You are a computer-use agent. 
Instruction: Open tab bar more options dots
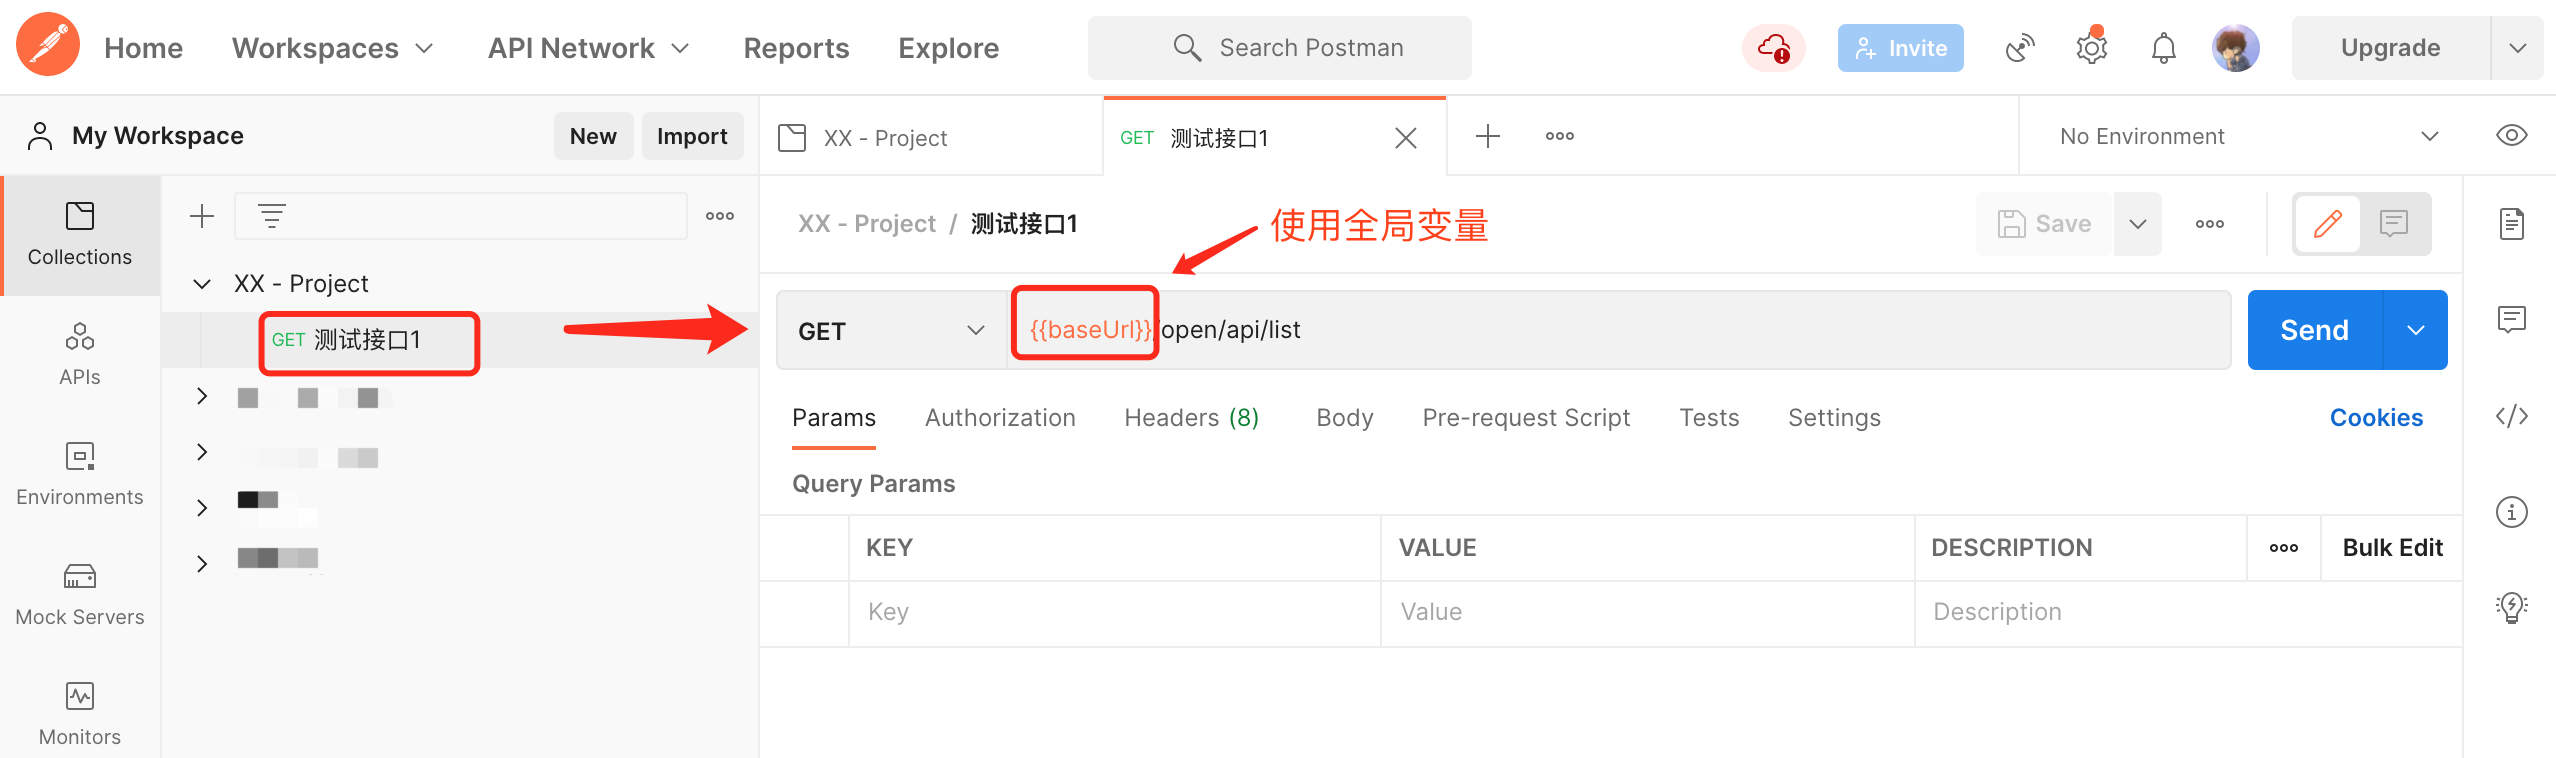[1559, 136]
